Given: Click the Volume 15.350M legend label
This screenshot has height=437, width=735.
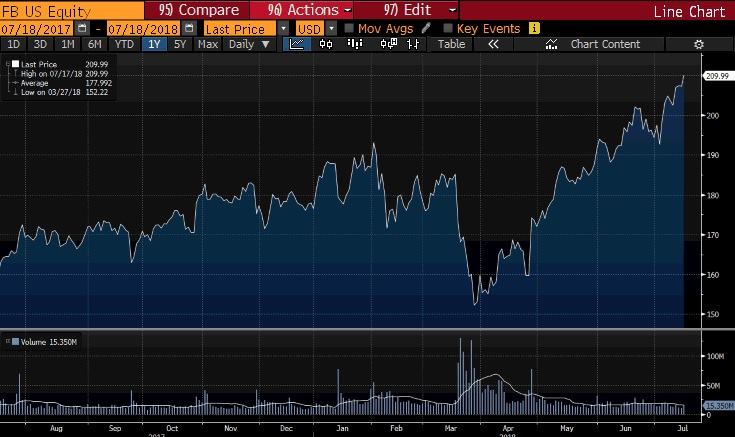Looking at the screenshot, I should 48,342.
